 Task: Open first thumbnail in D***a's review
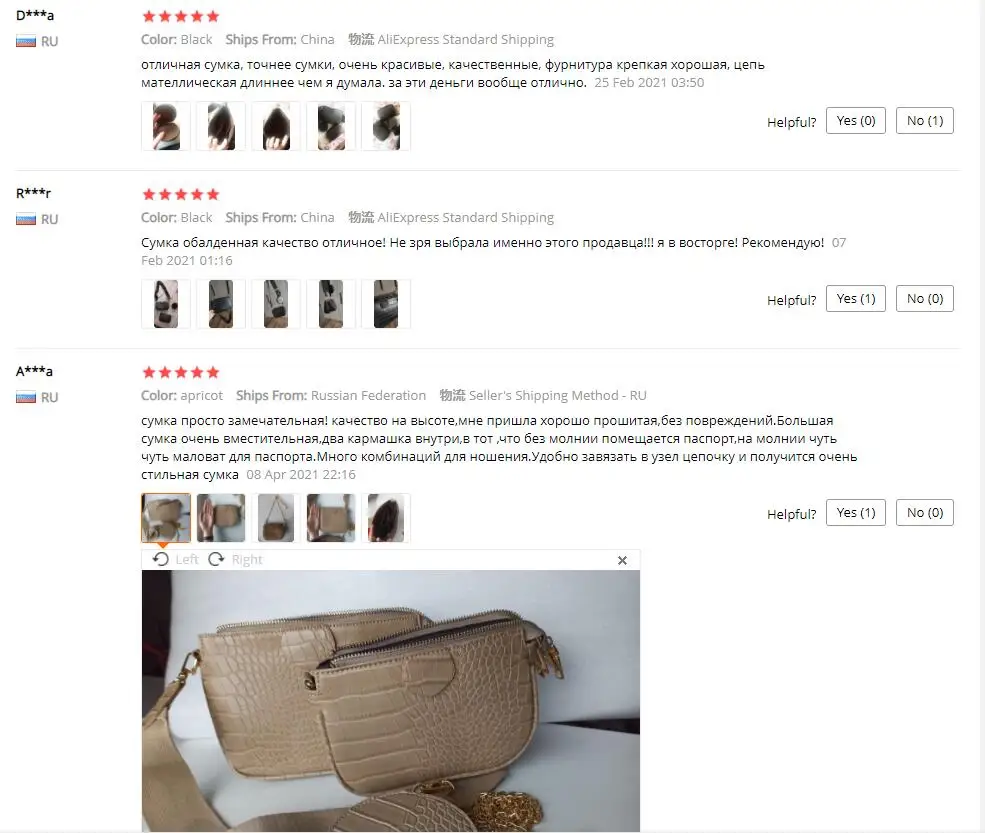166,126
